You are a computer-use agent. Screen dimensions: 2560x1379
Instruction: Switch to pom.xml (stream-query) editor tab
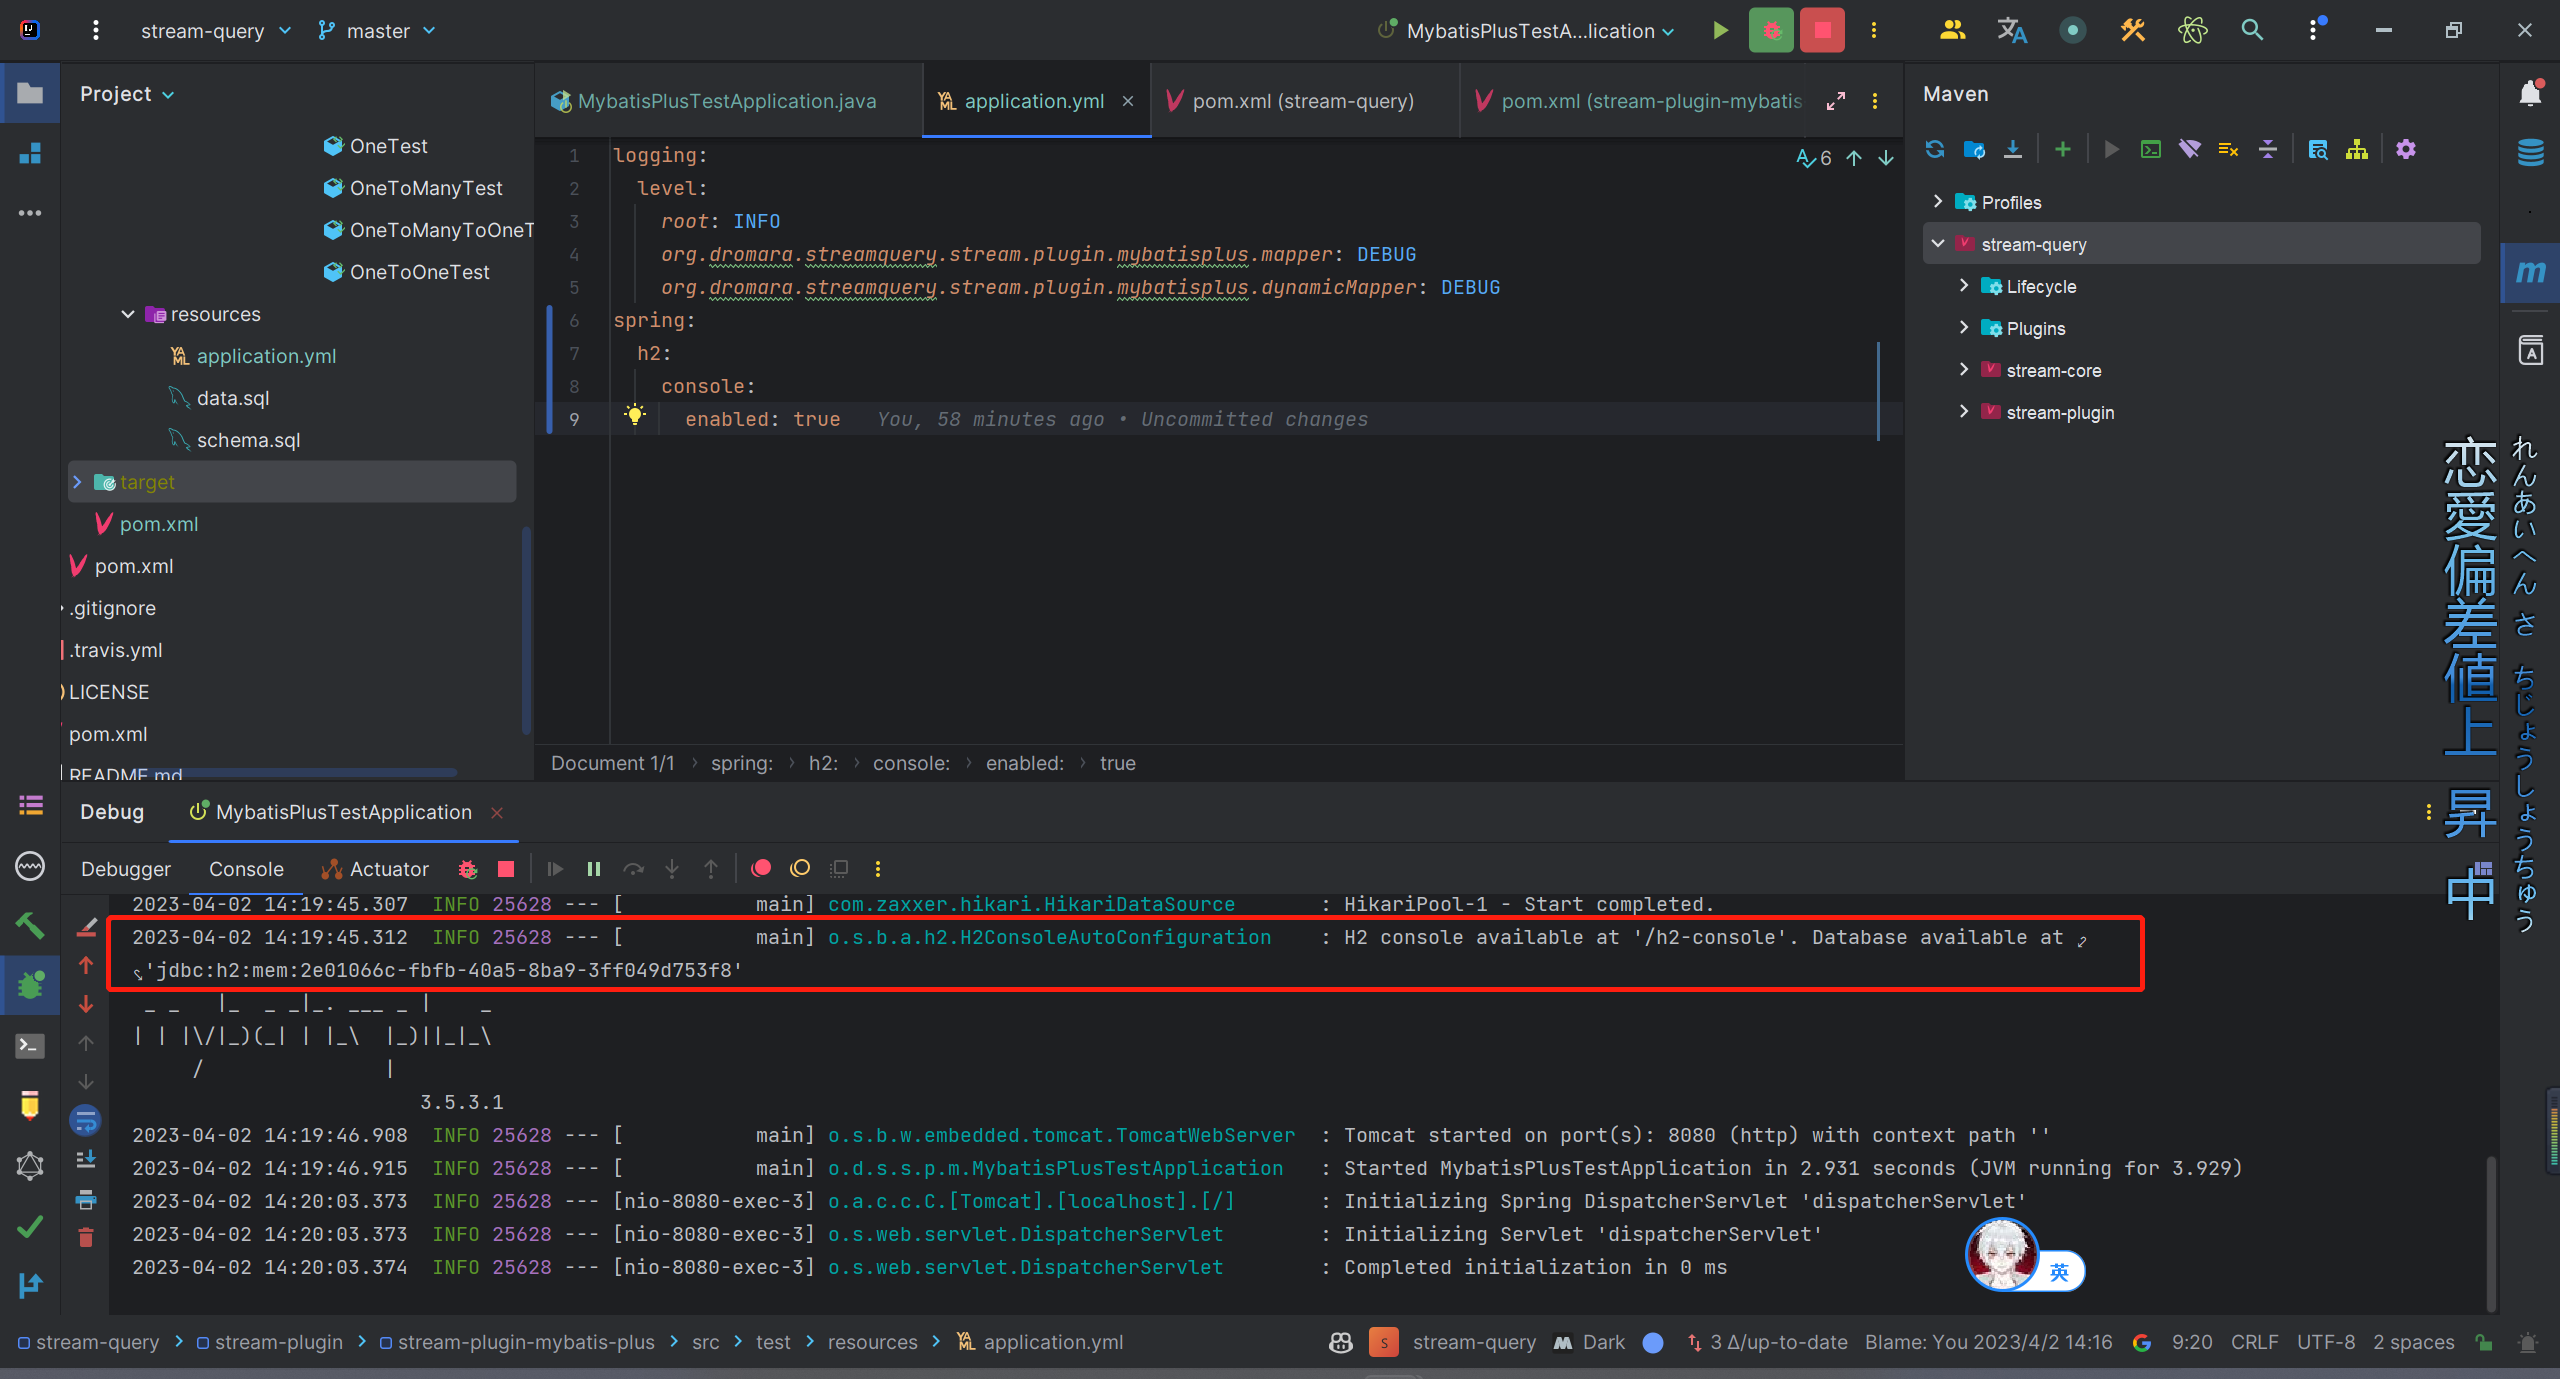[x=1302, y=101]
